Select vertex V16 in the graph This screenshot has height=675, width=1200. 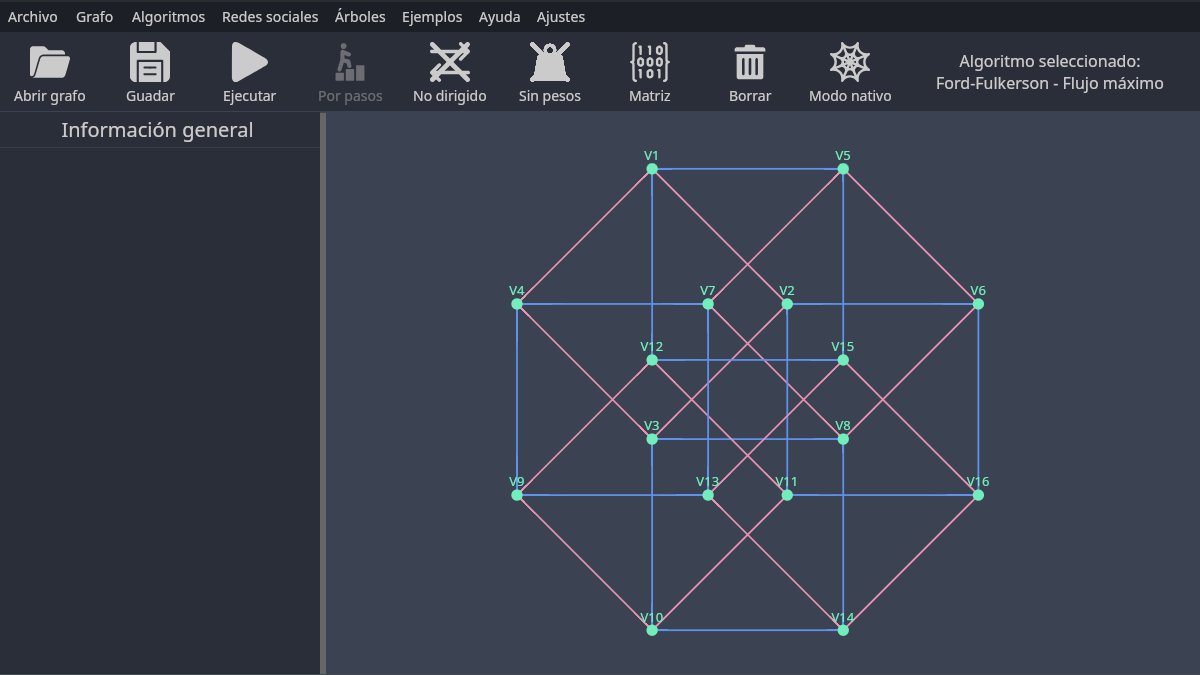[x=978, y=495]
